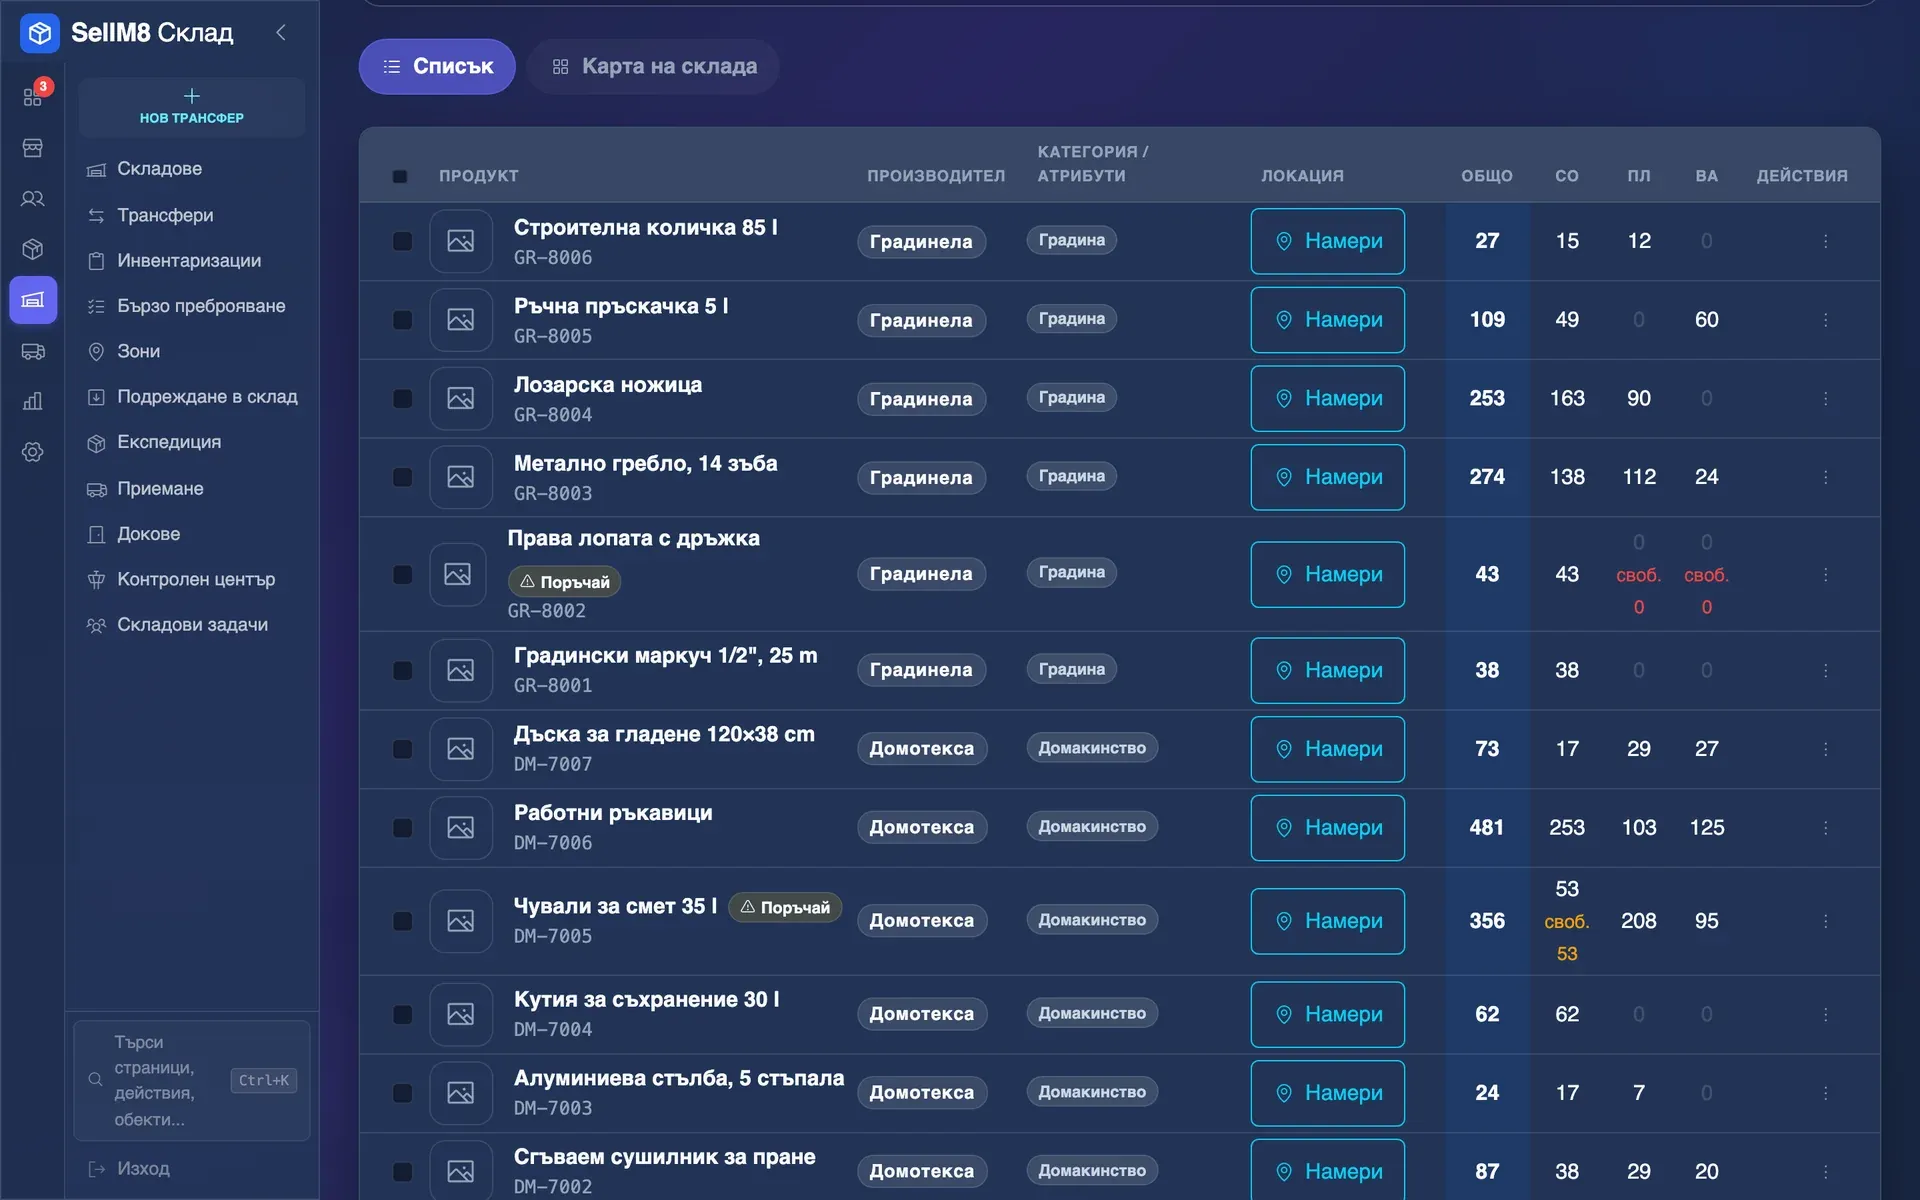Open the settings gear icon in the left rail
Image resolution: width=1920 pixels, height=1200 pixels.
coord(33,452)
